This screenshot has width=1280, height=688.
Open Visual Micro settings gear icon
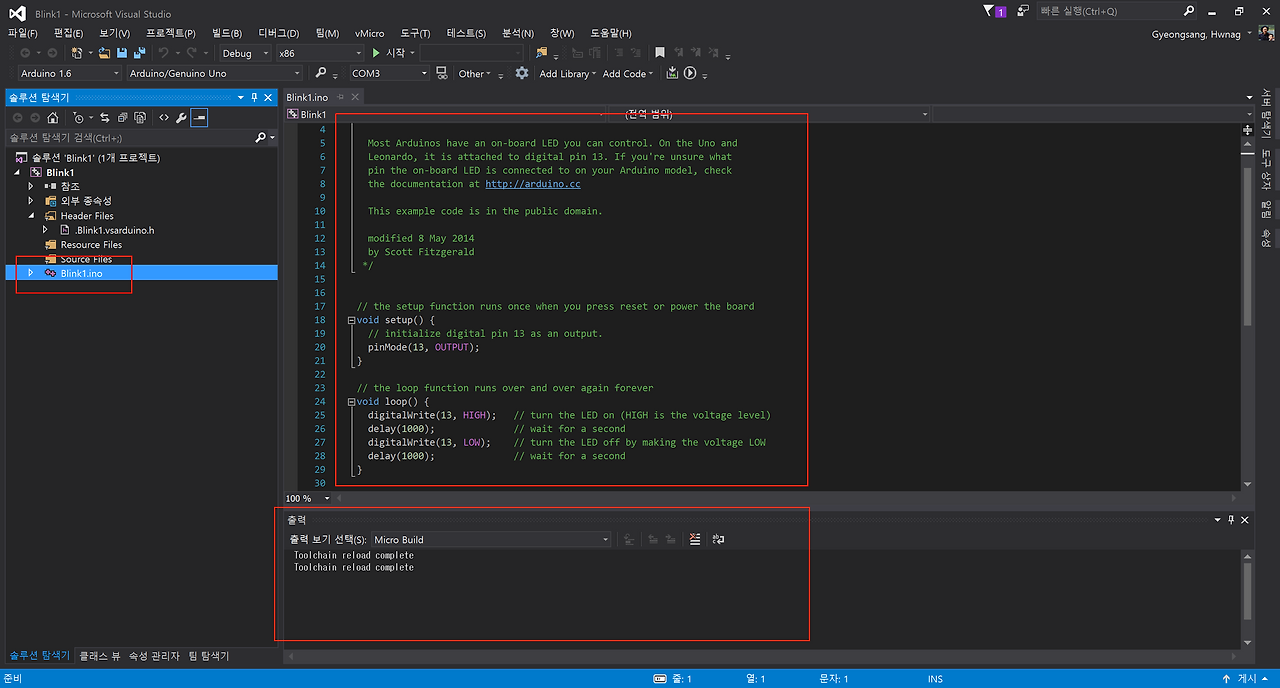pyautogui.click(x=521, y=73)
